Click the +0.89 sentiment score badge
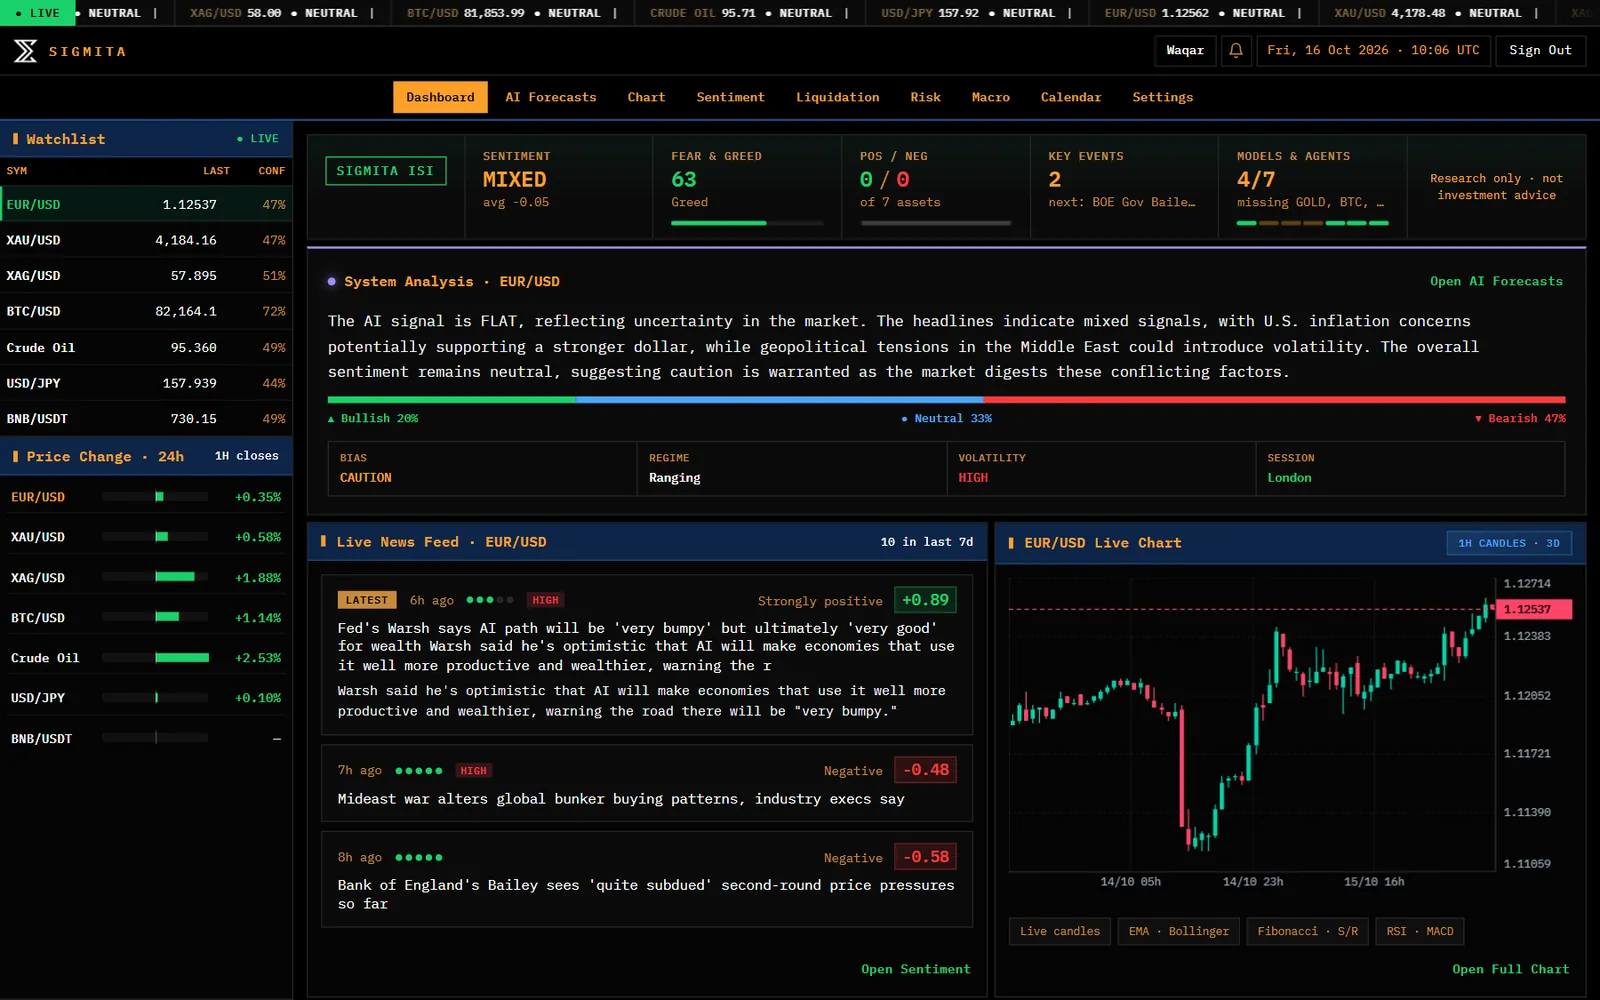 [925, 600]
